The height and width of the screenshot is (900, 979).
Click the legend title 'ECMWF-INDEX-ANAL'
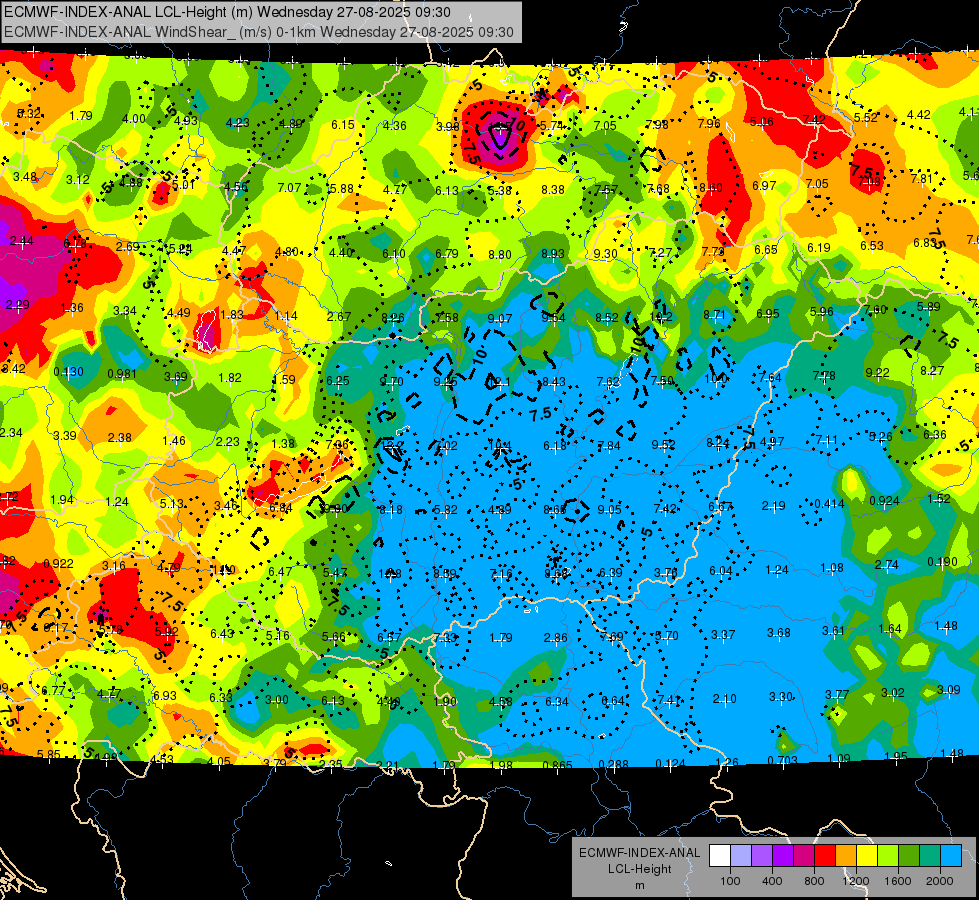click(639, 853)
